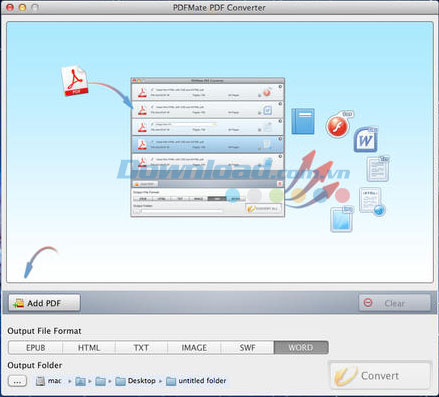Click the Output Folder label
Image resolution: width=439 pixels, height=397 pixels.
(35, 365)
